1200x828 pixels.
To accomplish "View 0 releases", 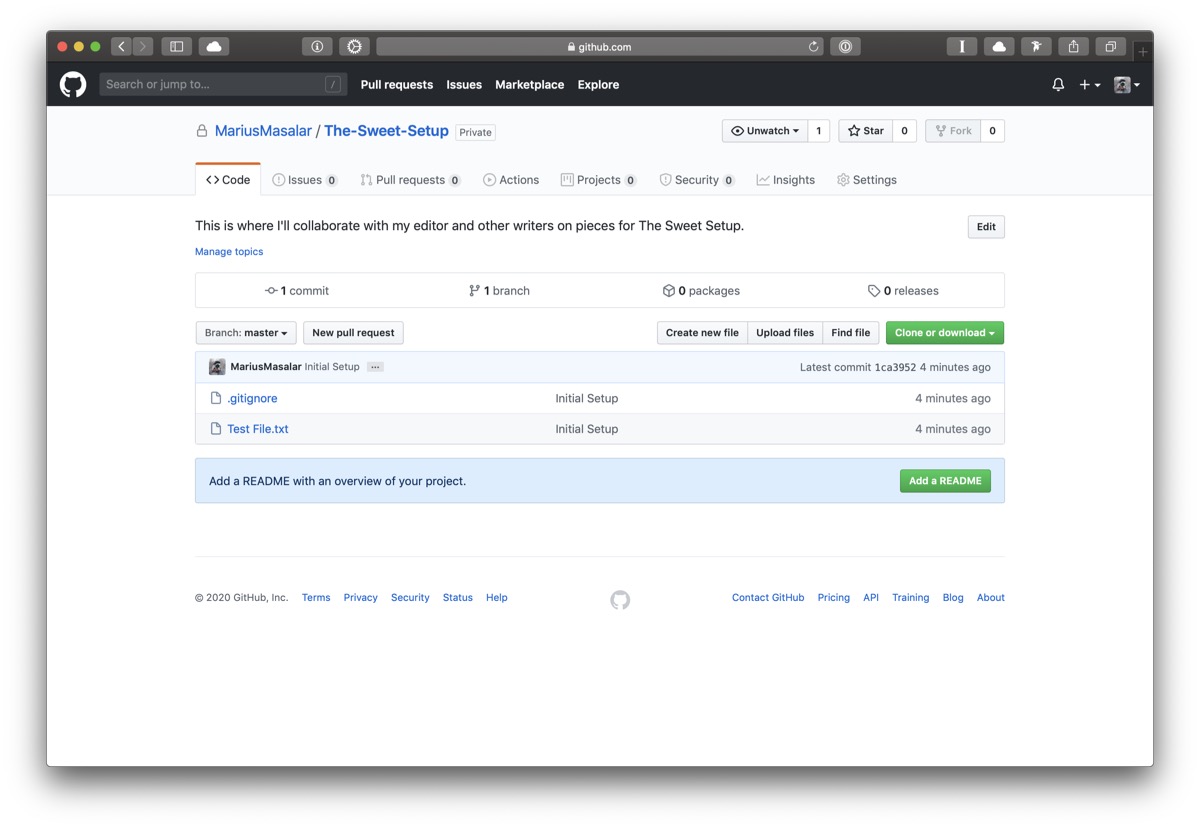I will 903,291.
